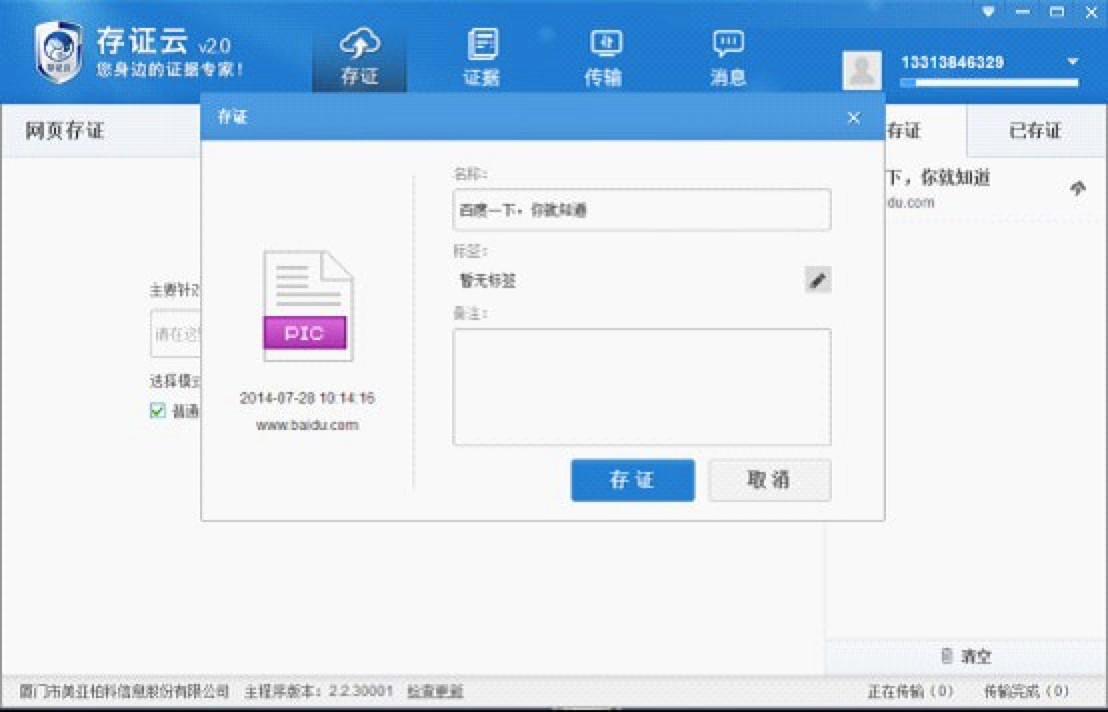The height and width of the screenshot is (712, 1108).
Task: Select the 已存证 tab
Action: [1035, 131]
